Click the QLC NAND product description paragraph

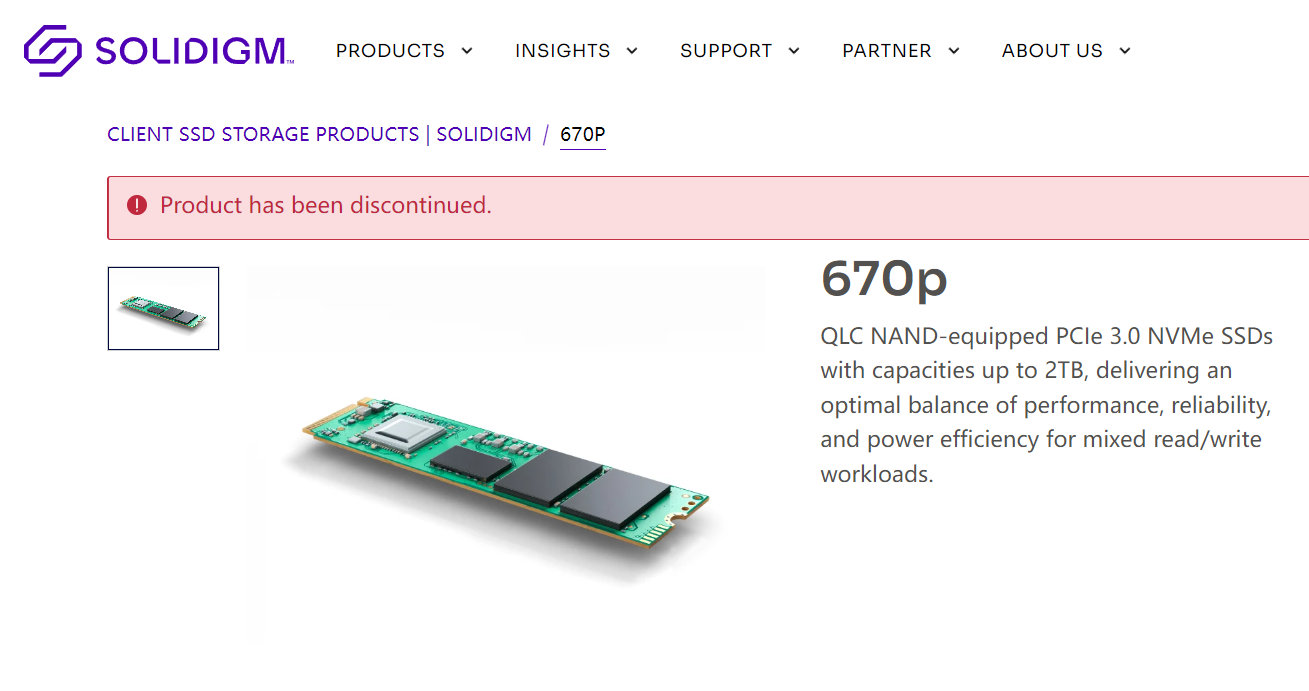tap(1046, 404)
